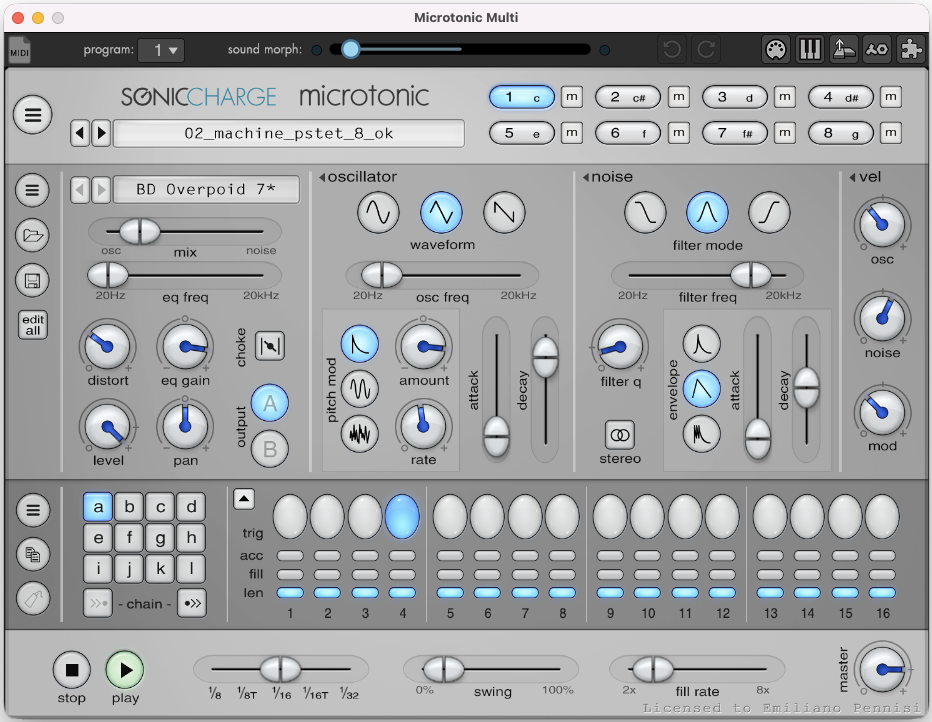The width and height of the screenshot is (932, 722).
Task: Select the high-pass noise filter mode
Action: tap(769, 212)
